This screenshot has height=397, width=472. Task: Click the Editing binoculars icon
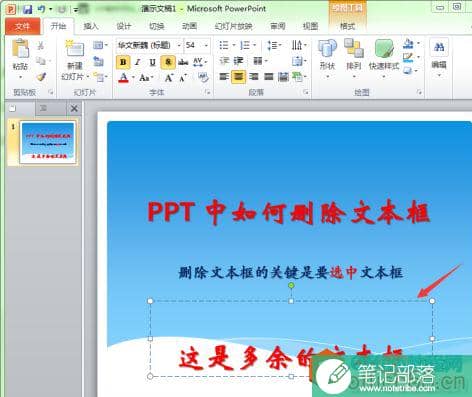(x=439, y=47)
